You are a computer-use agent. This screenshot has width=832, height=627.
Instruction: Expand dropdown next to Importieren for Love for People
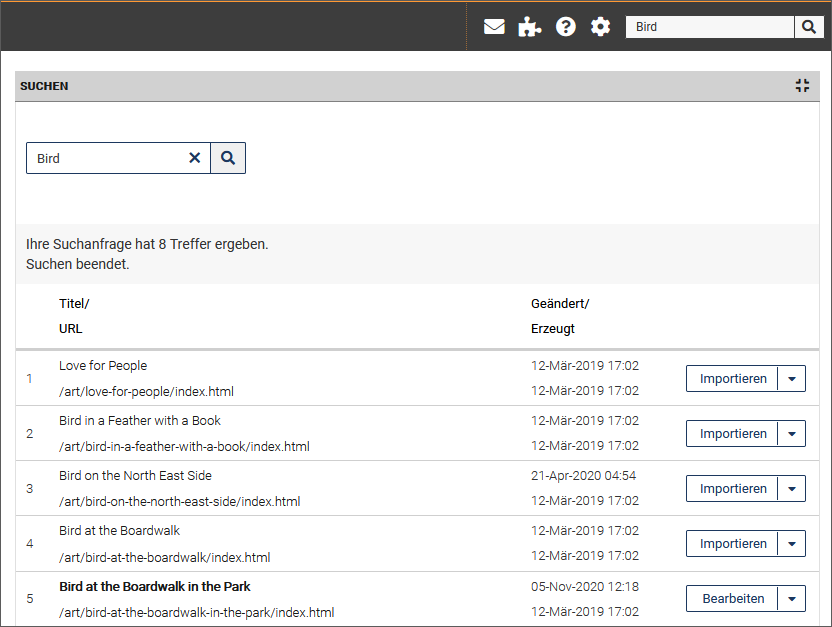[x=792, y=379]
